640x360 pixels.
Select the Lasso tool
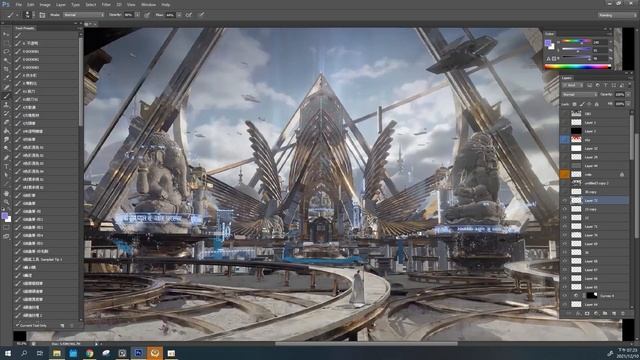click(x=6, y=52)
